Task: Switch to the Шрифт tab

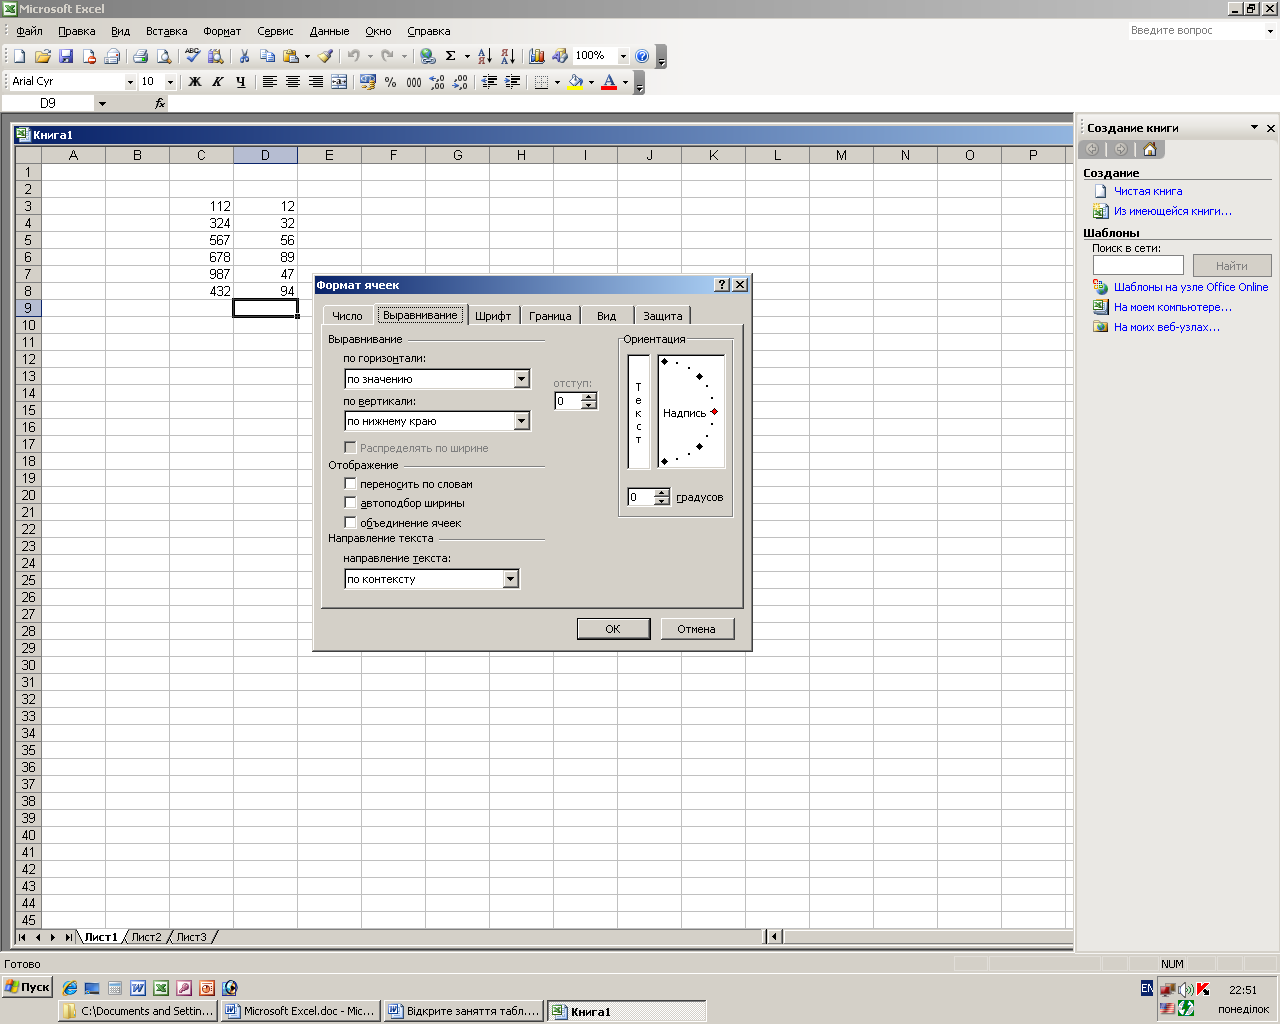Action: point(493,316)
